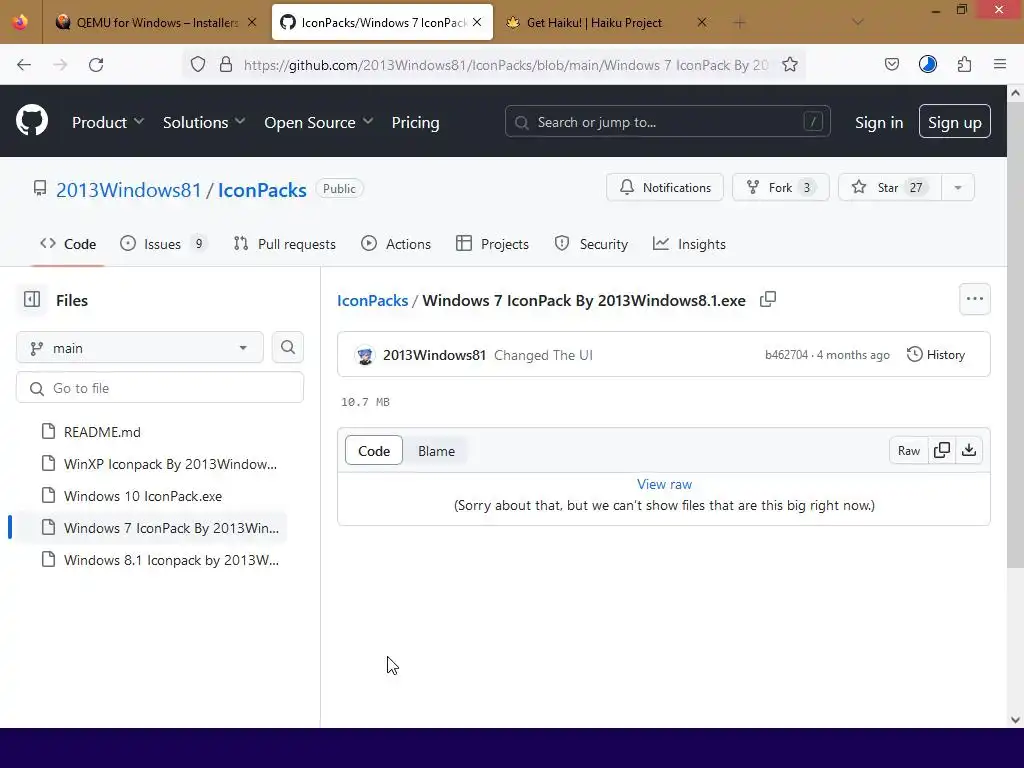
Task: Click the IconPacks breadcrumb link
Action: coord(372,300)
